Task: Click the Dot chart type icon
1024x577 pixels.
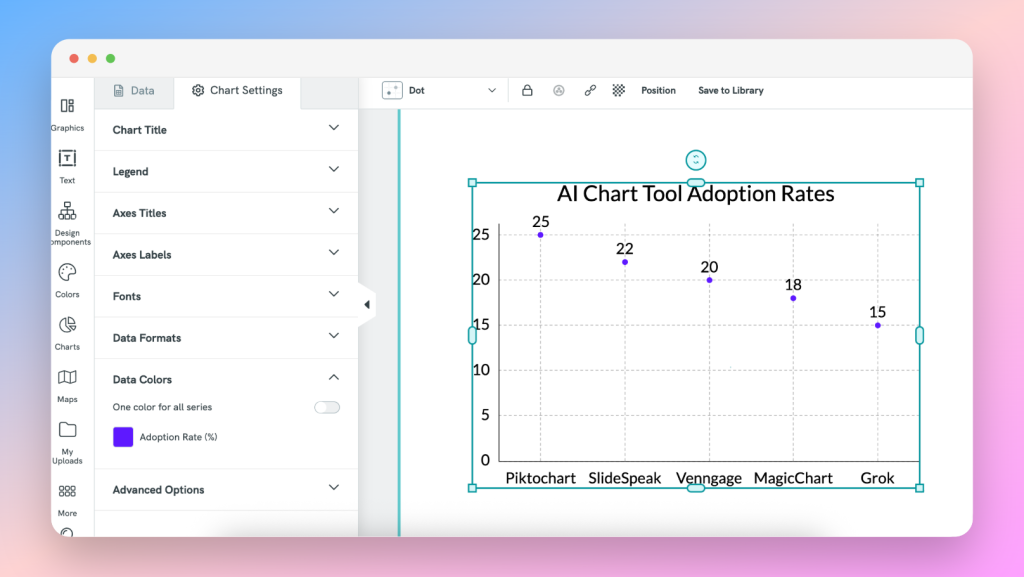Action: click(x=392, y=90)
